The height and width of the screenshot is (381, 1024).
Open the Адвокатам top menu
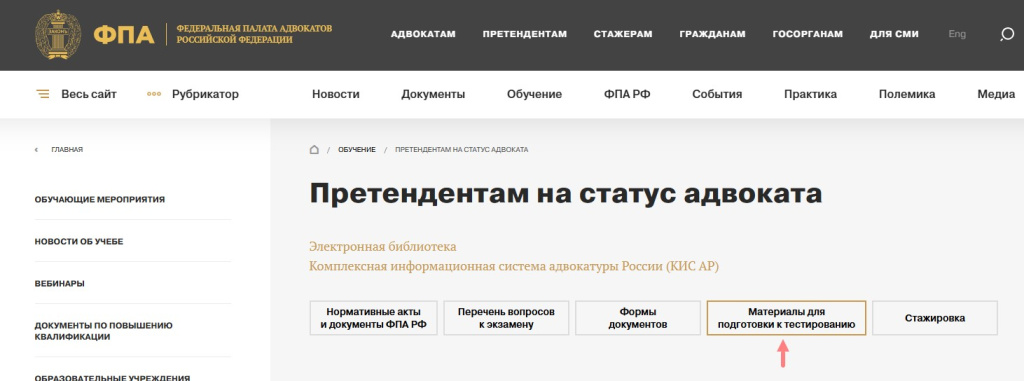[423, 34]
